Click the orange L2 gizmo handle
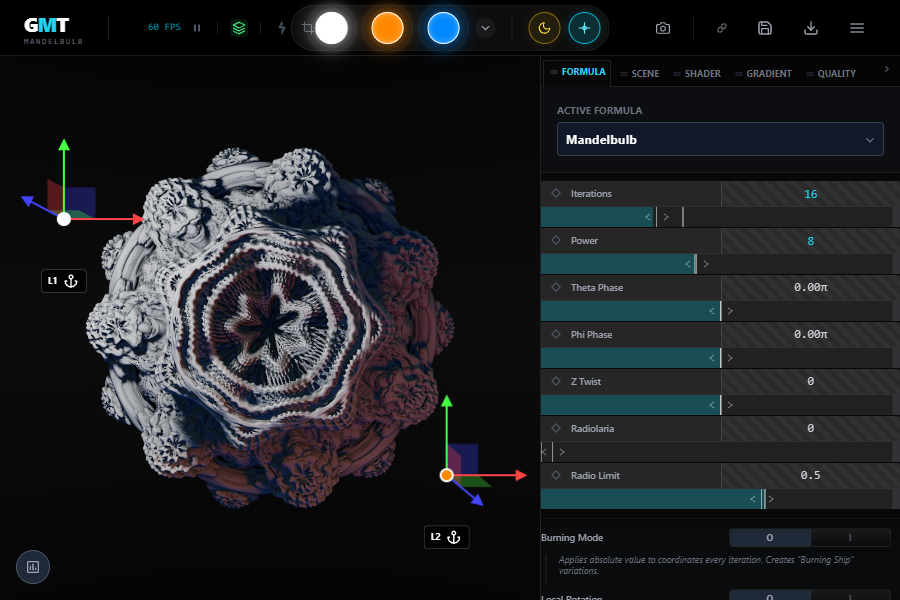 447,475
